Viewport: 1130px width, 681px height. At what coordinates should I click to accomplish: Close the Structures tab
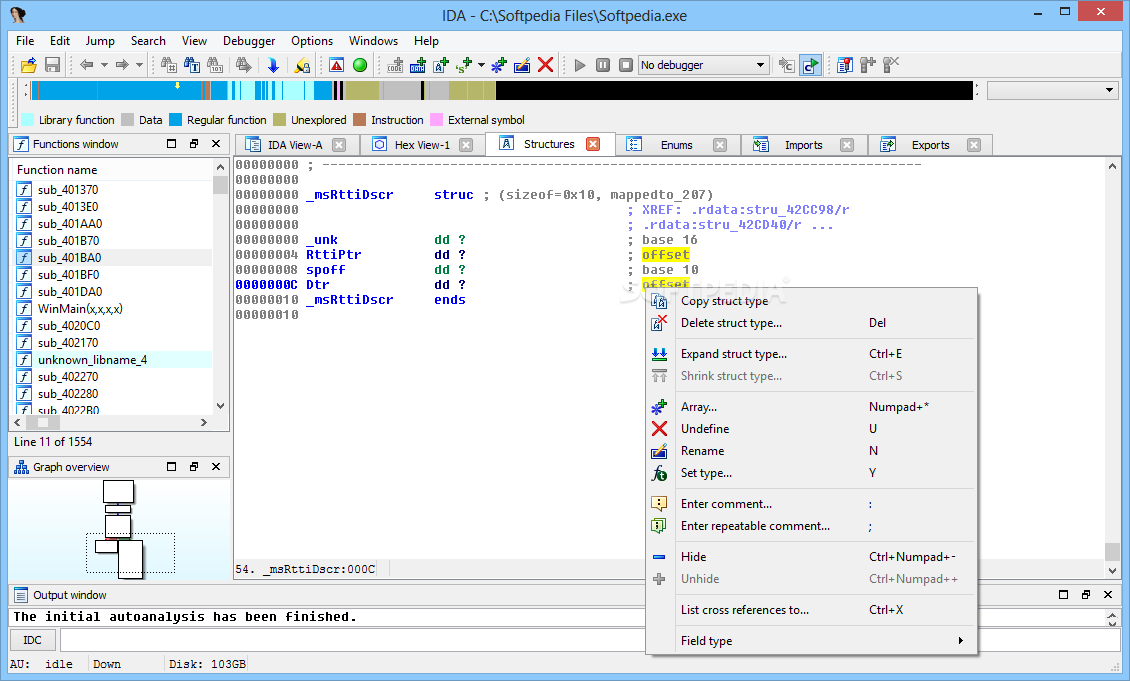point(593,144)
